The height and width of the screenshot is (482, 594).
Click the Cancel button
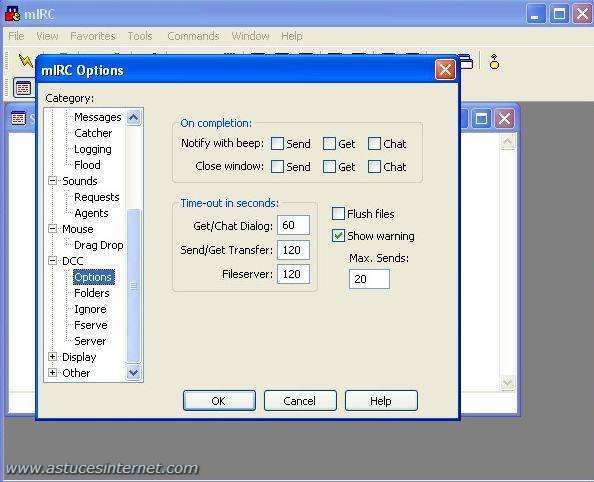coord(300,401)
